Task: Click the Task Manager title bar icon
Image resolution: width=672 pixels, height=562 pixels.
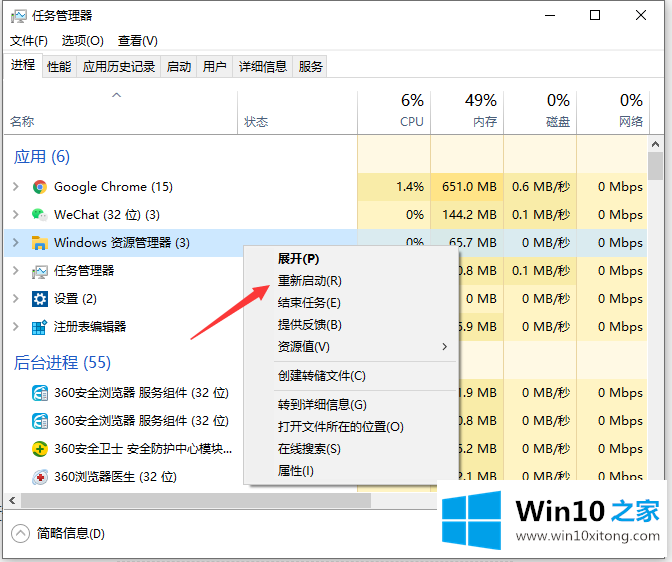Action: pos(18,16)
